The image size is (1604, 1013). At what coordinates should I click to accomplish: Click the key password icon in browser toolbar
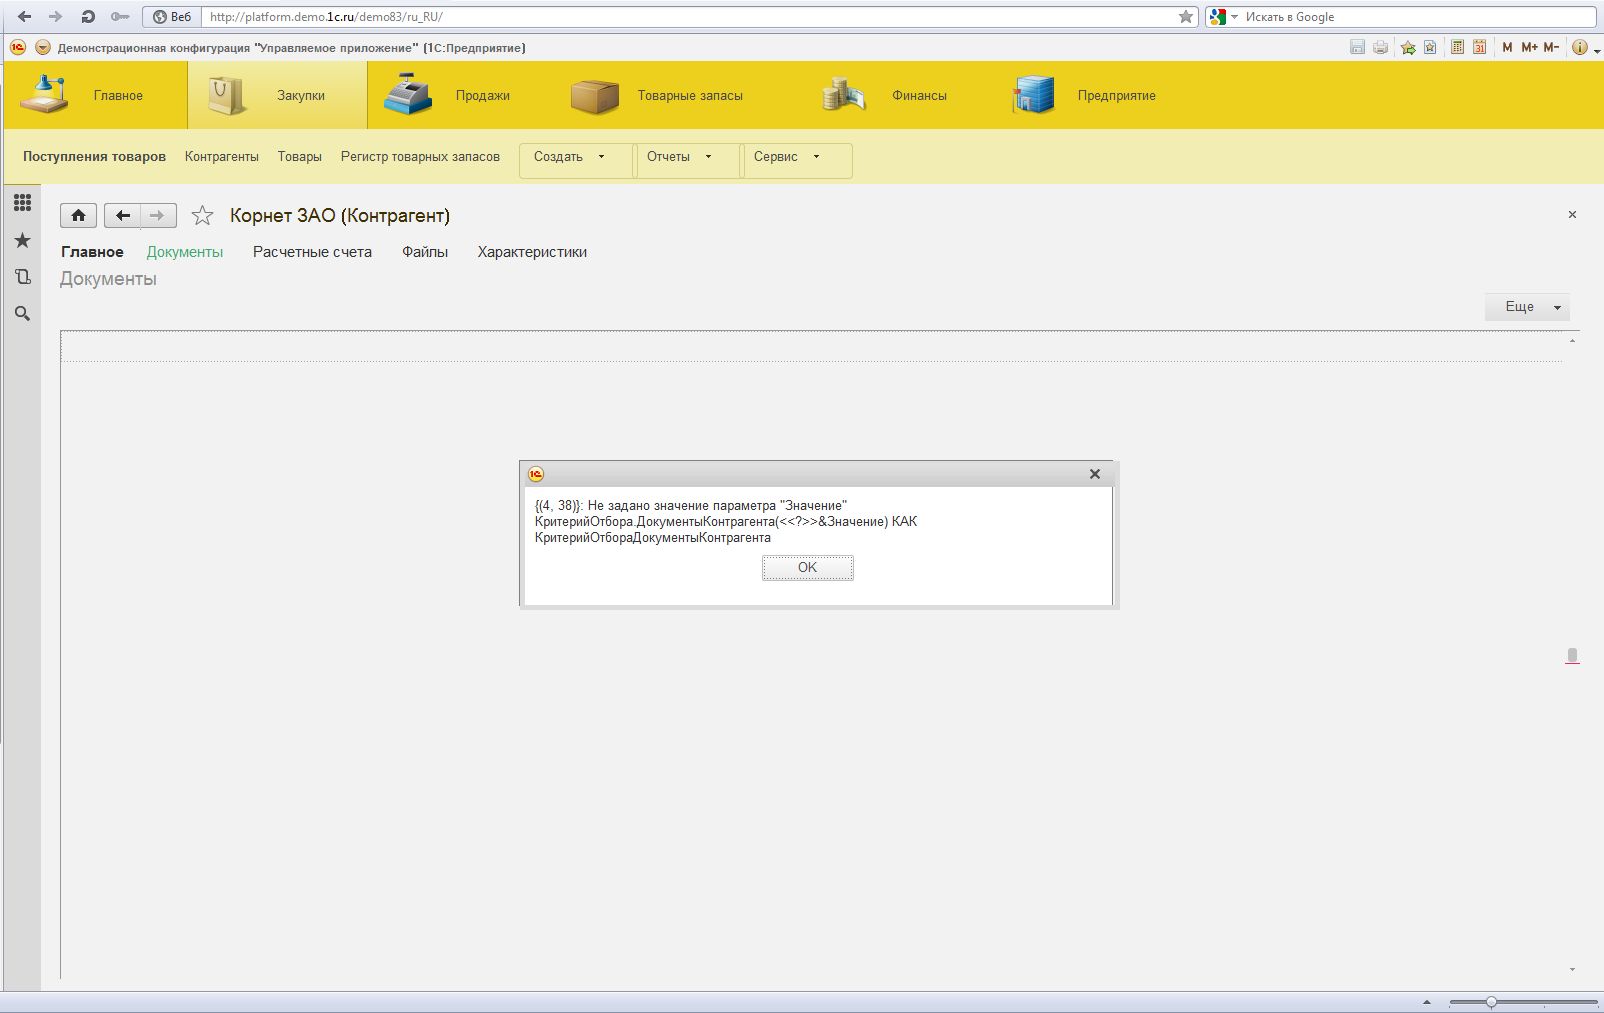pos(120,16)
